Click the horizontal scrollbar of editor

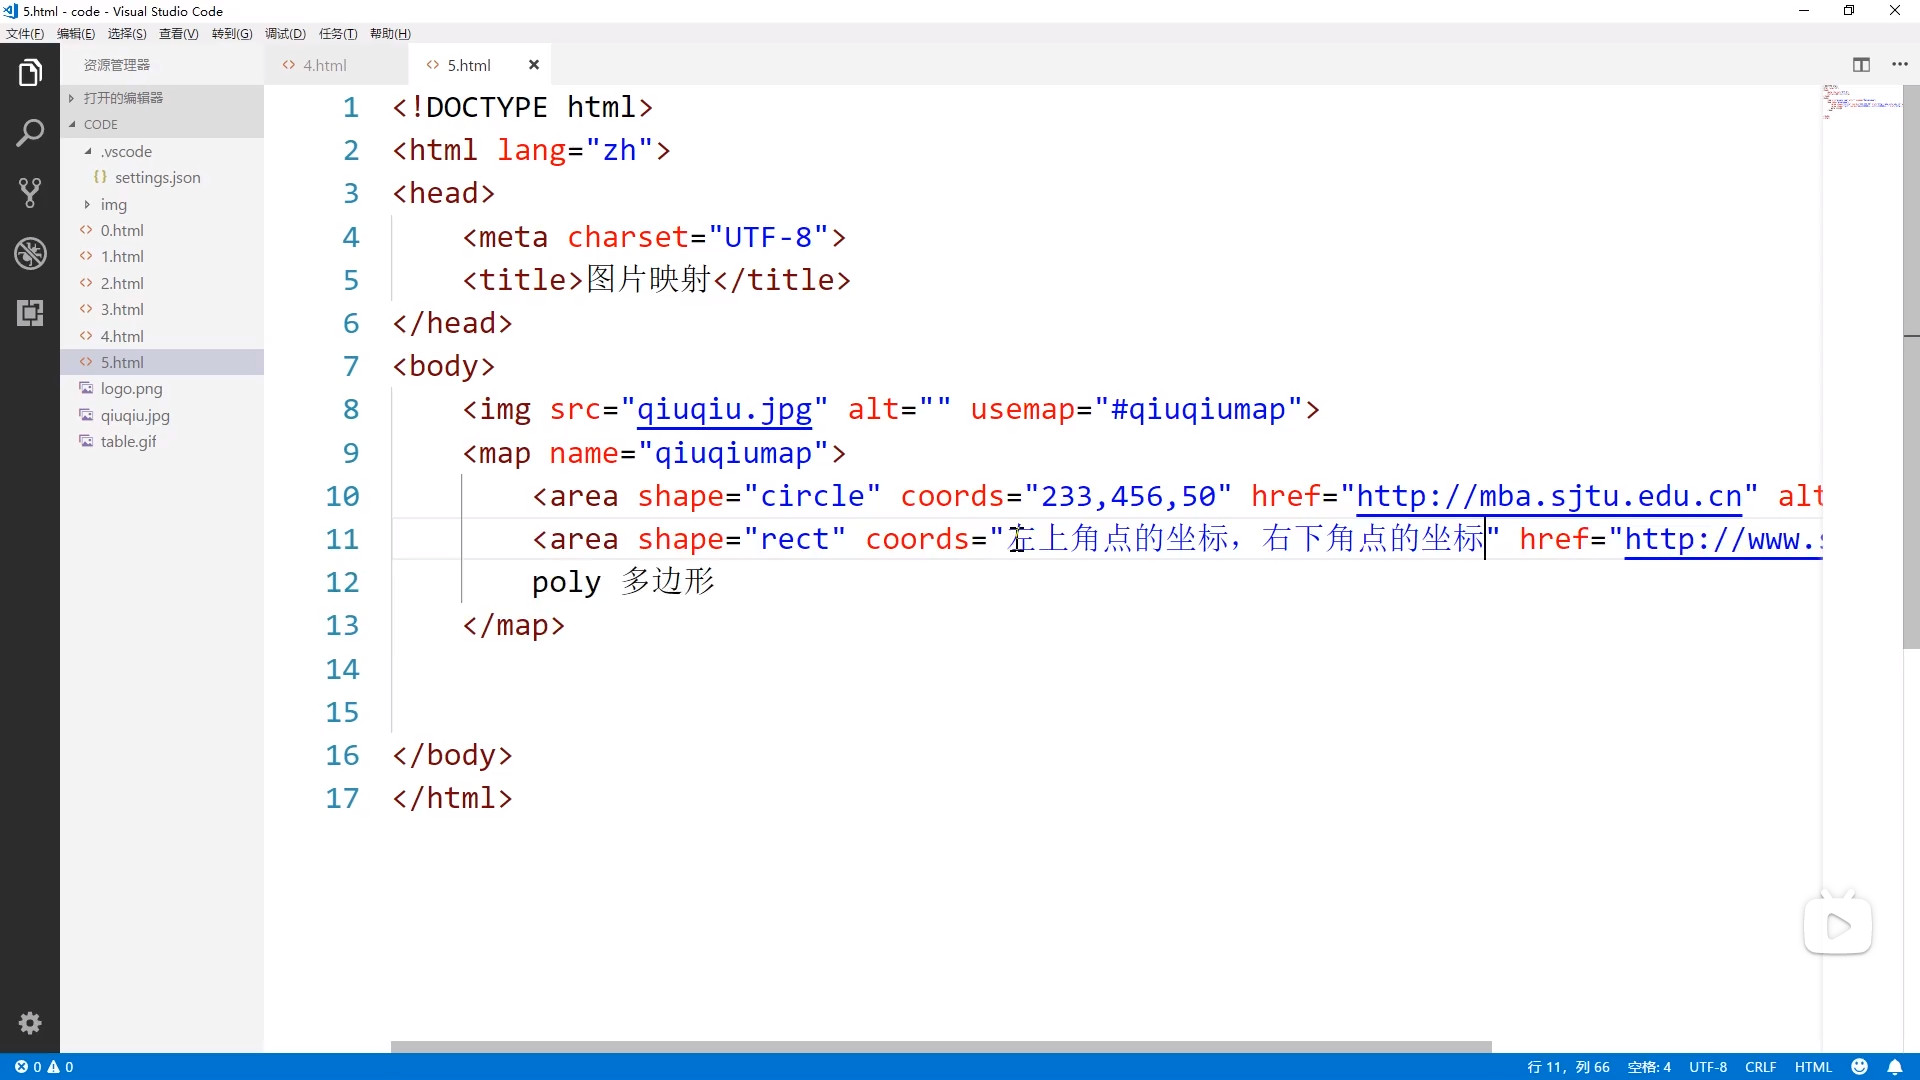pyautogui.click(x=940, y=1047)
